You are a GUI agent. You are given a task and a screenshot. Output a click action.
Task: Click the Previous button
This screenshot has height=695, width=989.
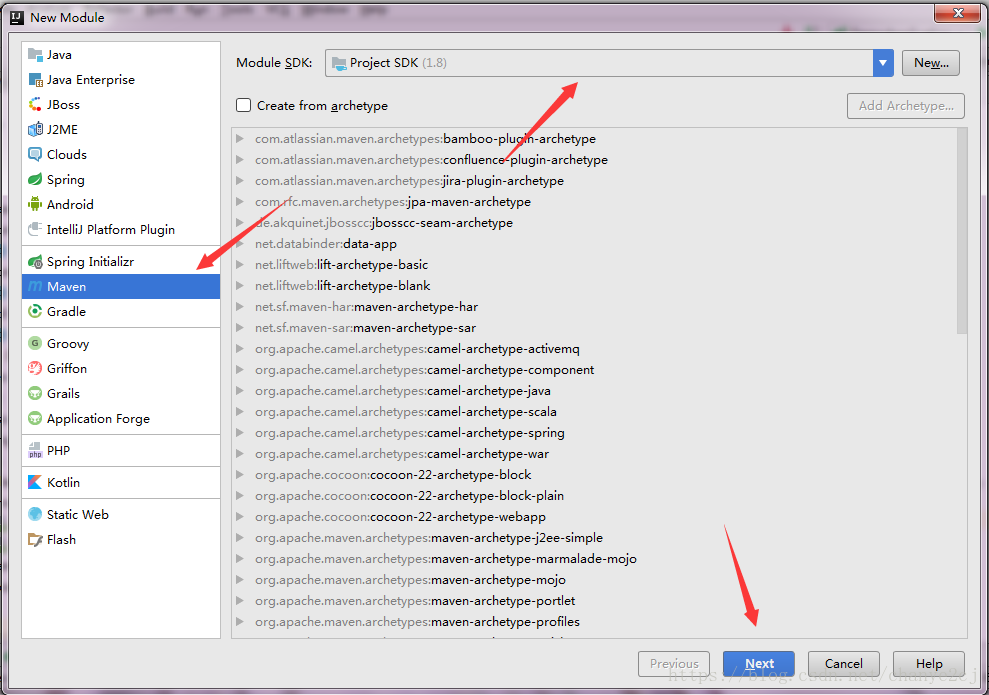tap(674, 663)
